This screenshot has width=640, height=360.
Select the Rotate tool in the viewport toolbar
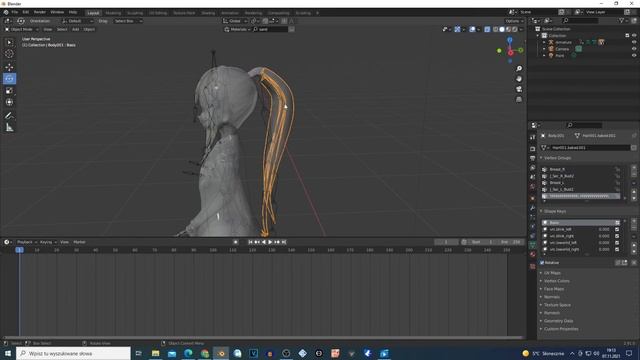[9, 79]
